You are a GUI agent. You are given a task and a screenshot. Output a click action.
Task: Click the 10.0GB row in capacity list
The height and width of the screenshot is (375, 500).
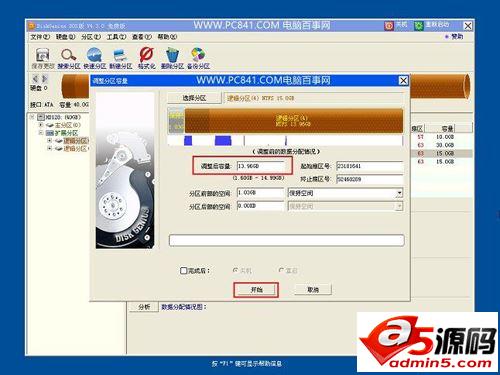(x=441, y=137)
